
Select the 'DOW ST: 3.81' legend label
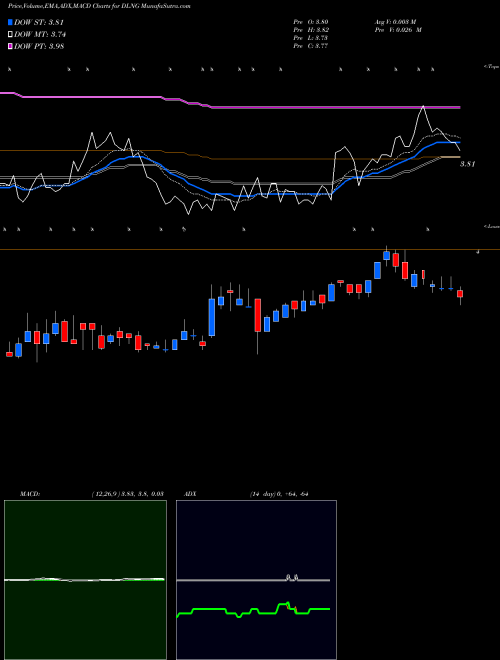39,22
